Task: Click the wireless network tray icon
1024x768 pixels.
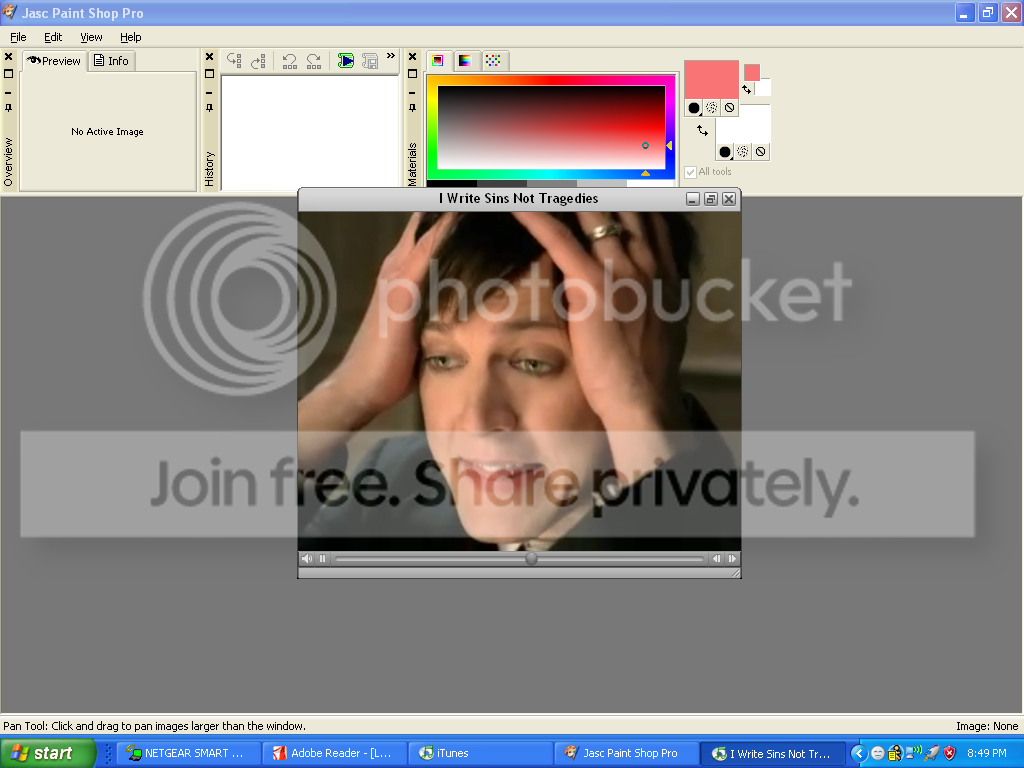Action: (913, 753)
